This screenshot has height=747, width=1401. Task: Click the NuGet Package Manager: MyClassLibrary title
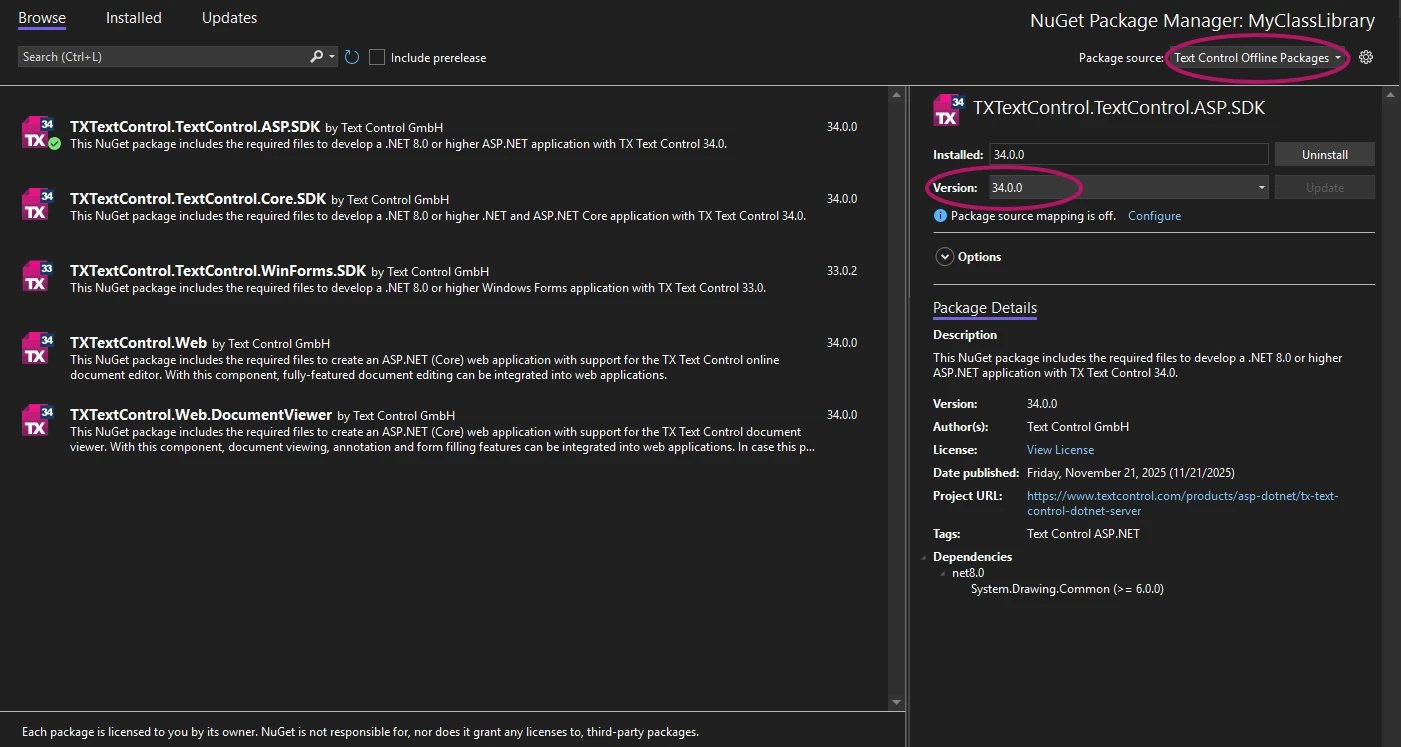(1202, 20)
